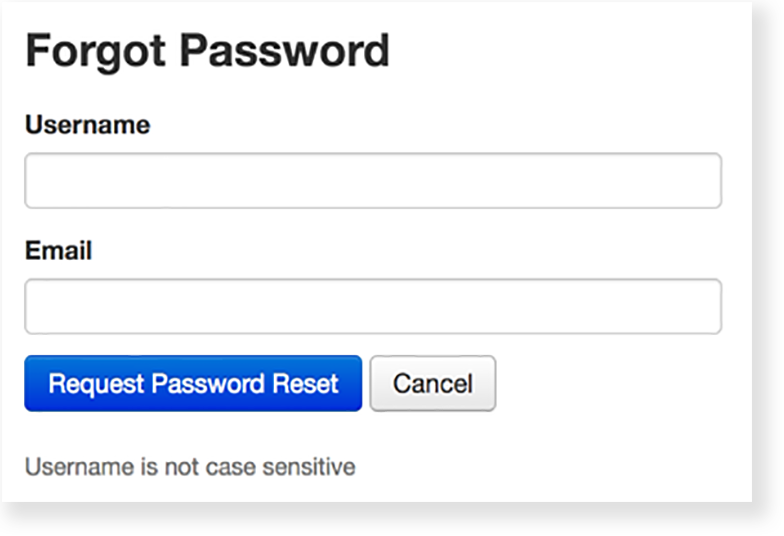Image resolution: width=784 pixels, height=536 pixels.
Task: Click the Forgot Password heading
Action: click(207, 51)
